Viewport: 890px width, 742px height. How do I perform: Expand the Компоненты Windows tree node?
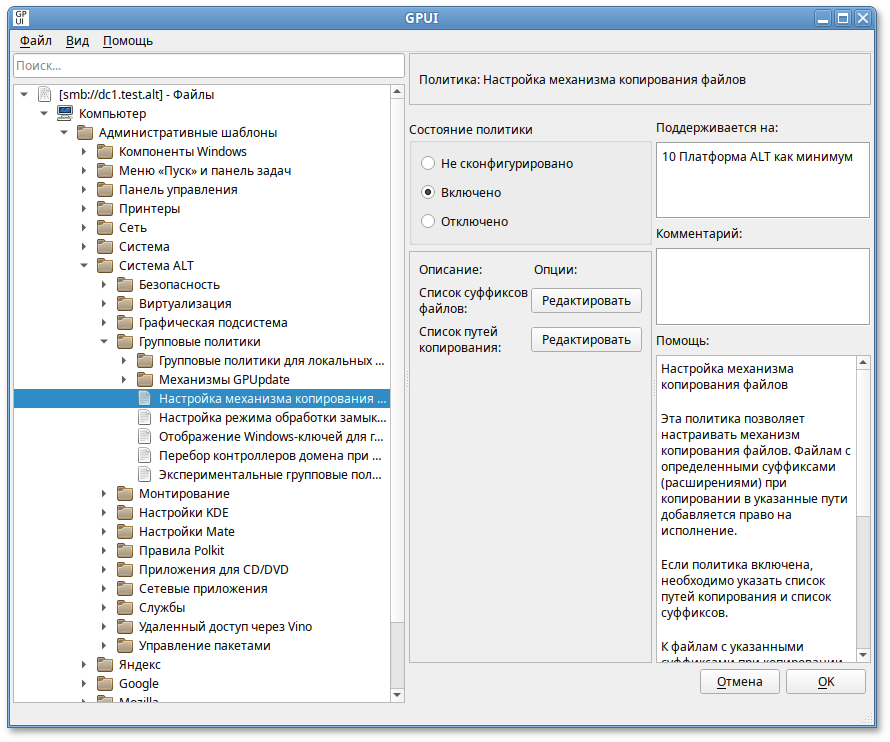tap(84, 152)
